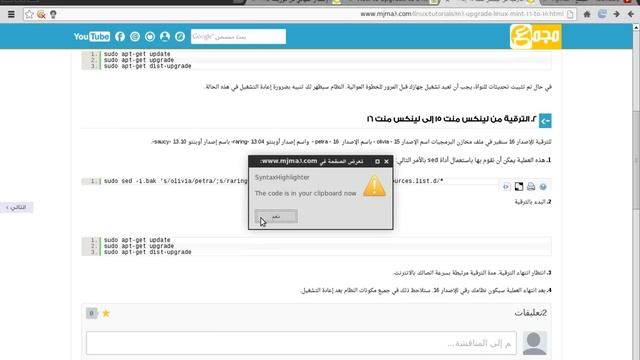Reload the page with the refresh icon

pyautogui.click(x=602, y=14)
